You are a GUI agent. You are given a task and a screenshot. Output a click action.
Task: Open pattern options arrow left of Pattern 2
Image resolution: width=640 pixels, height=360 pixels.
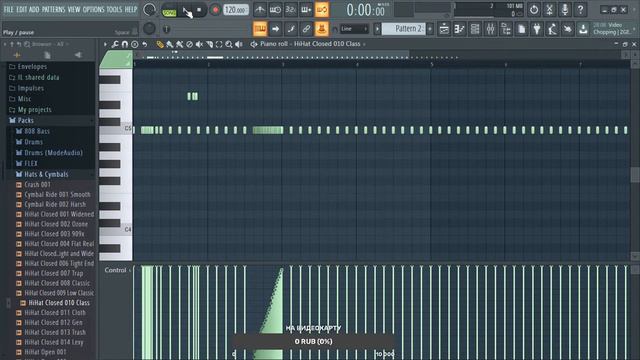click(x=377, y=29)
